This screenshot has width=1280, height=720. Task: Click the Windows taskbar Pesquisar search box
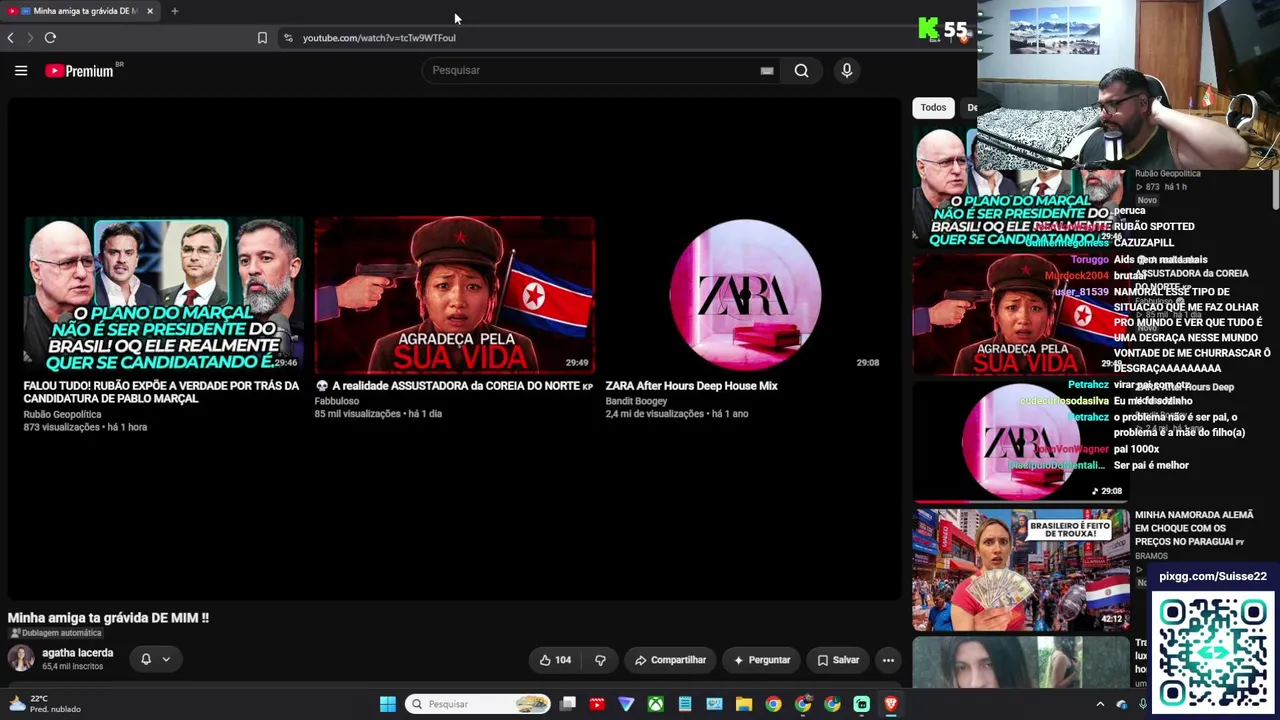coord(478,704)
